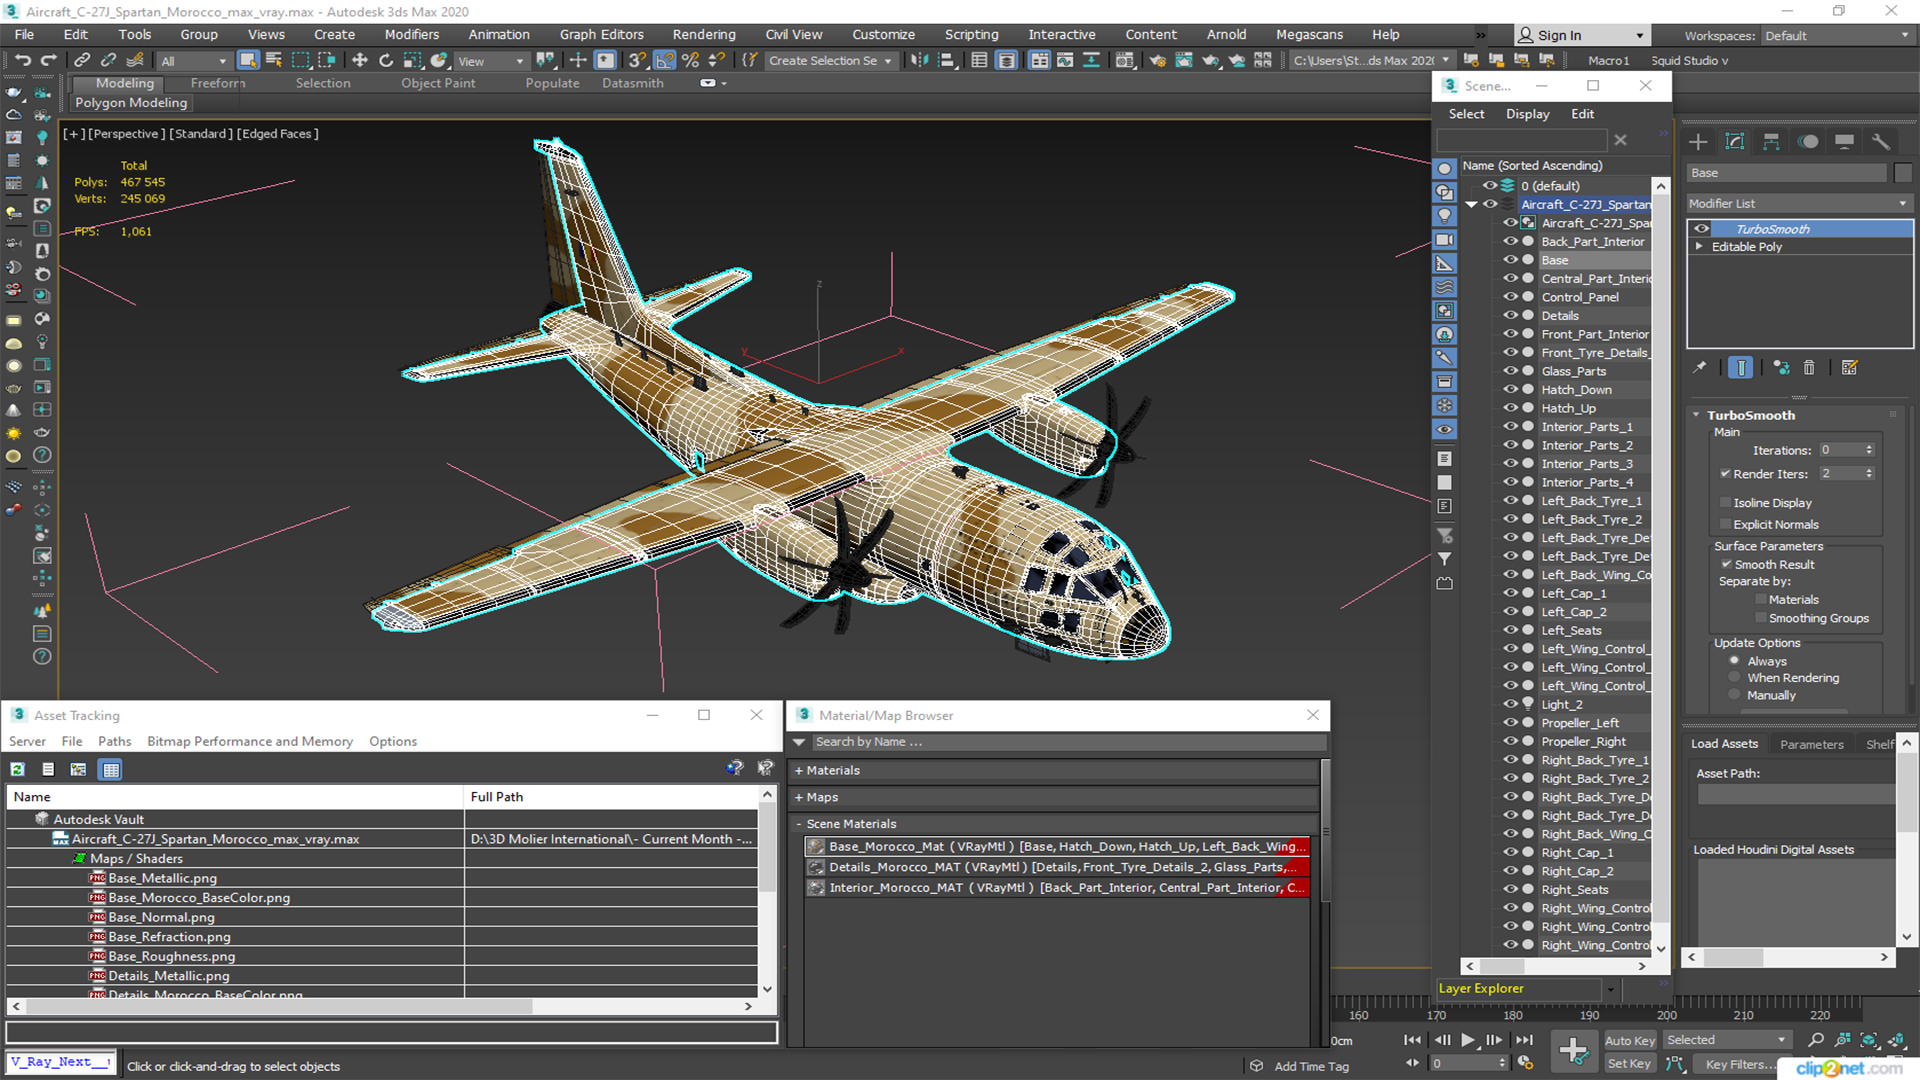Select the When Rendering update option
Screen dimensions: 1920x1080
(1735, 678)
